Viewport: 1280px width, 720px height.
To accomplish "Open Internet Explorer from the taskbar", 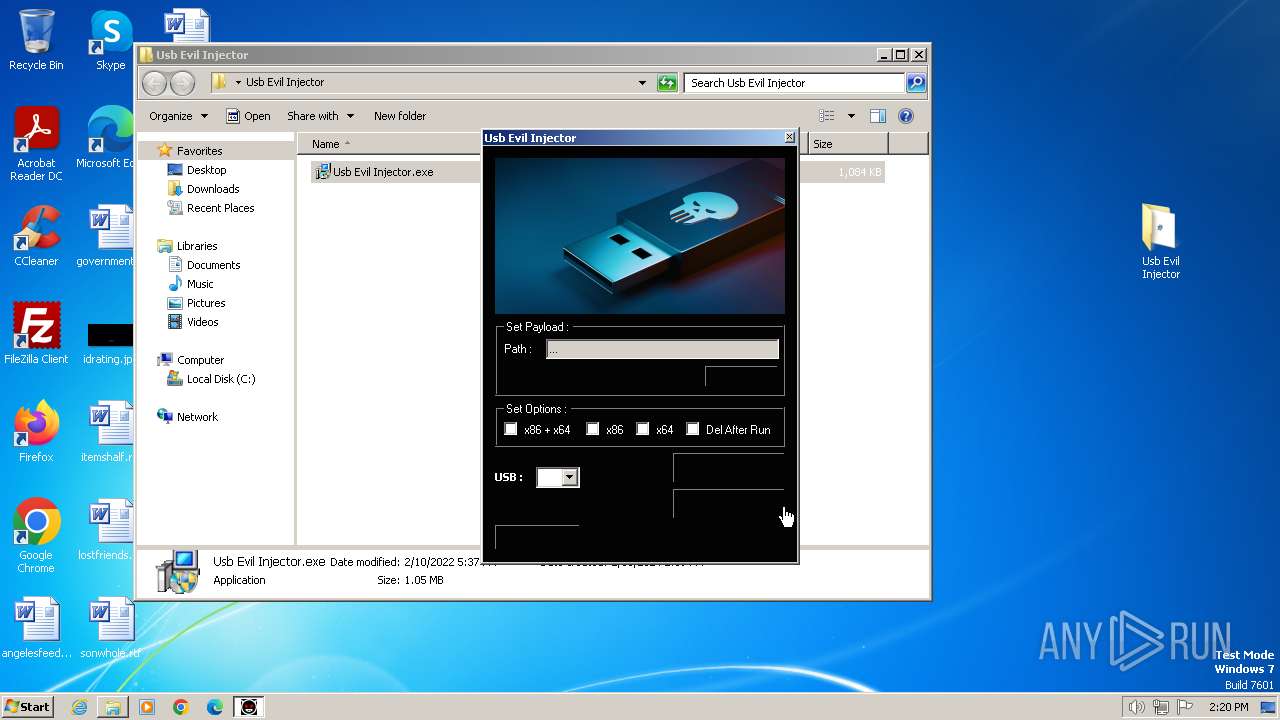I will click(79, 707).
